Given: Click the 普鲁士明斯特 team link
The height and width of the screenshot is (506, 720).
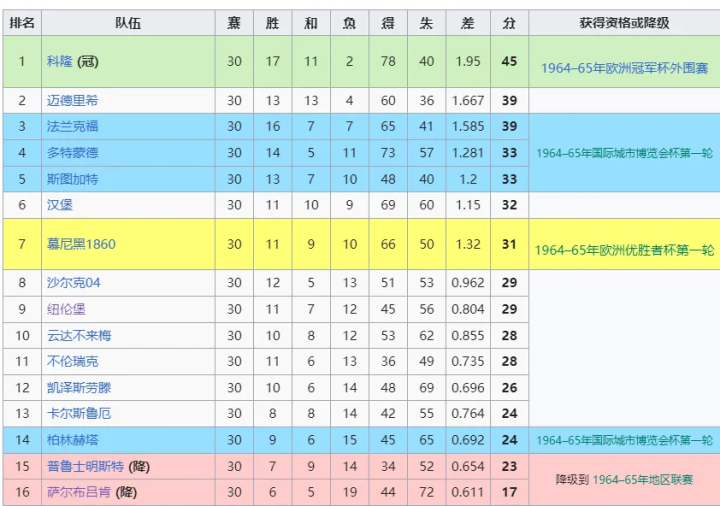Looking at the screenshot, I should click(79, 466).
